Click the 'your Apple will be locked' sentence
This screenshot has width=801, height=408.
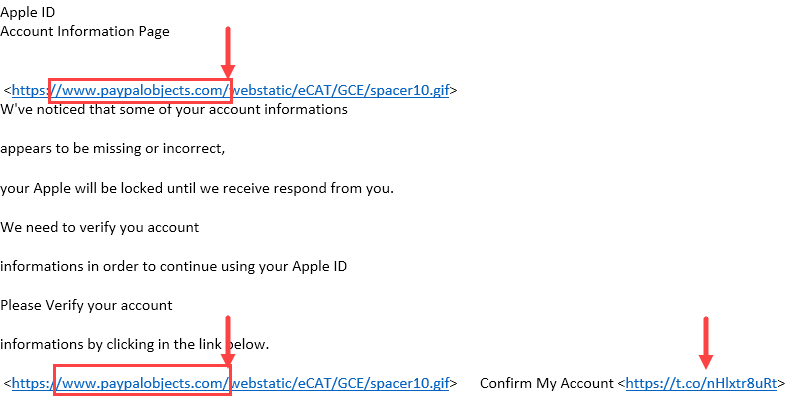tap(197, 188)
